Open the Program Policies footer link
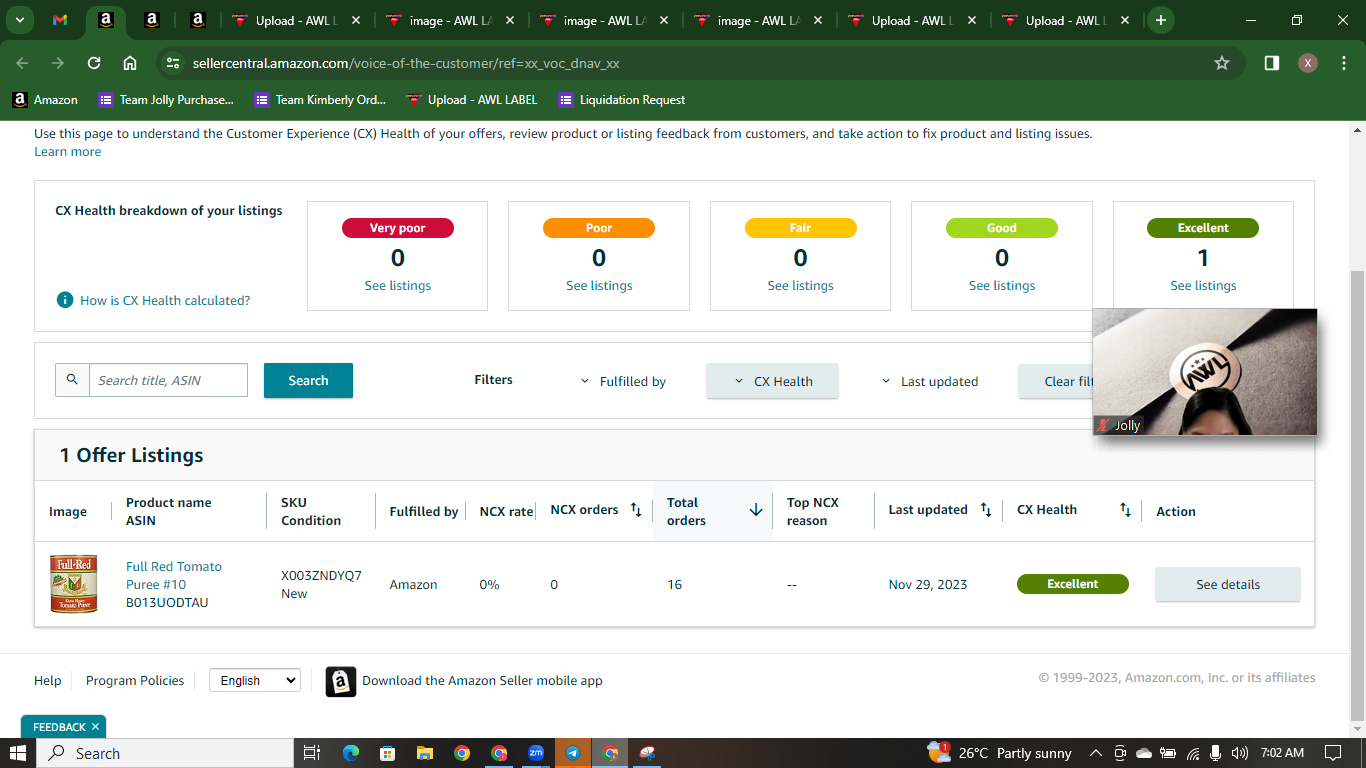This screenshot has height=768, width=1366. tap(135, 680)
